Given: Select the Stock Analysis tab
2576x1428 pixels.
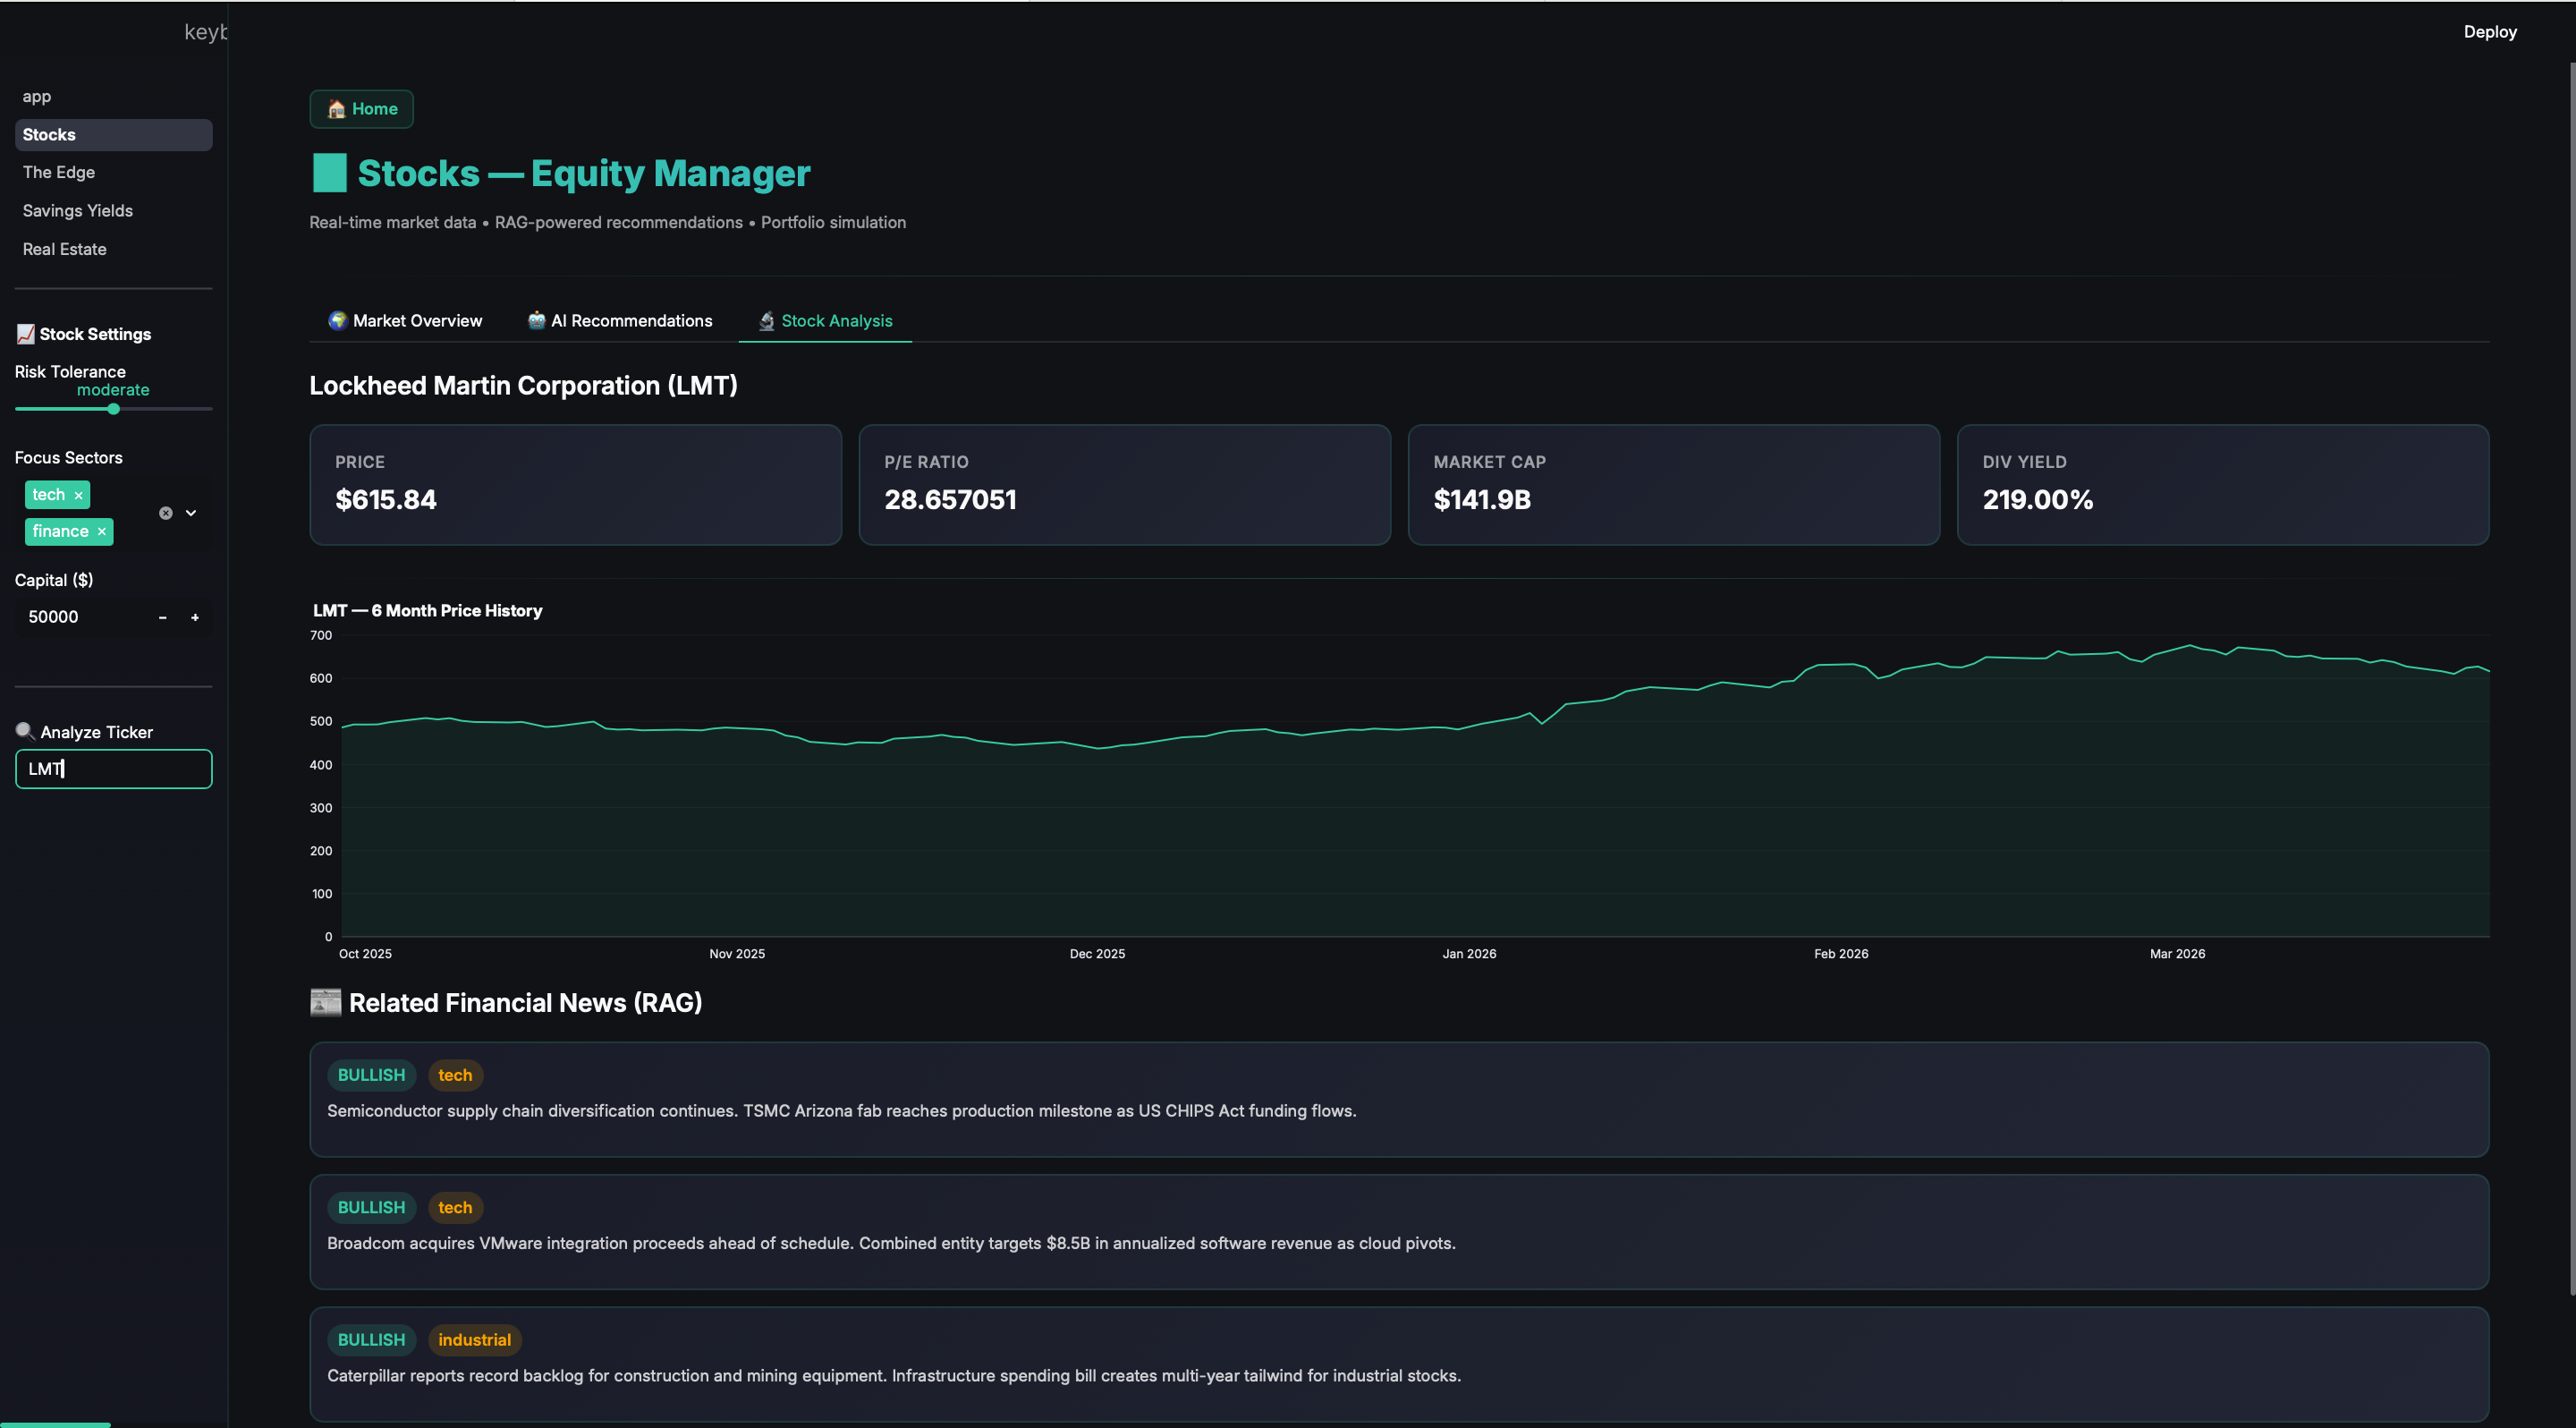Looking at the screenshot, I should (x=825, y=321).
